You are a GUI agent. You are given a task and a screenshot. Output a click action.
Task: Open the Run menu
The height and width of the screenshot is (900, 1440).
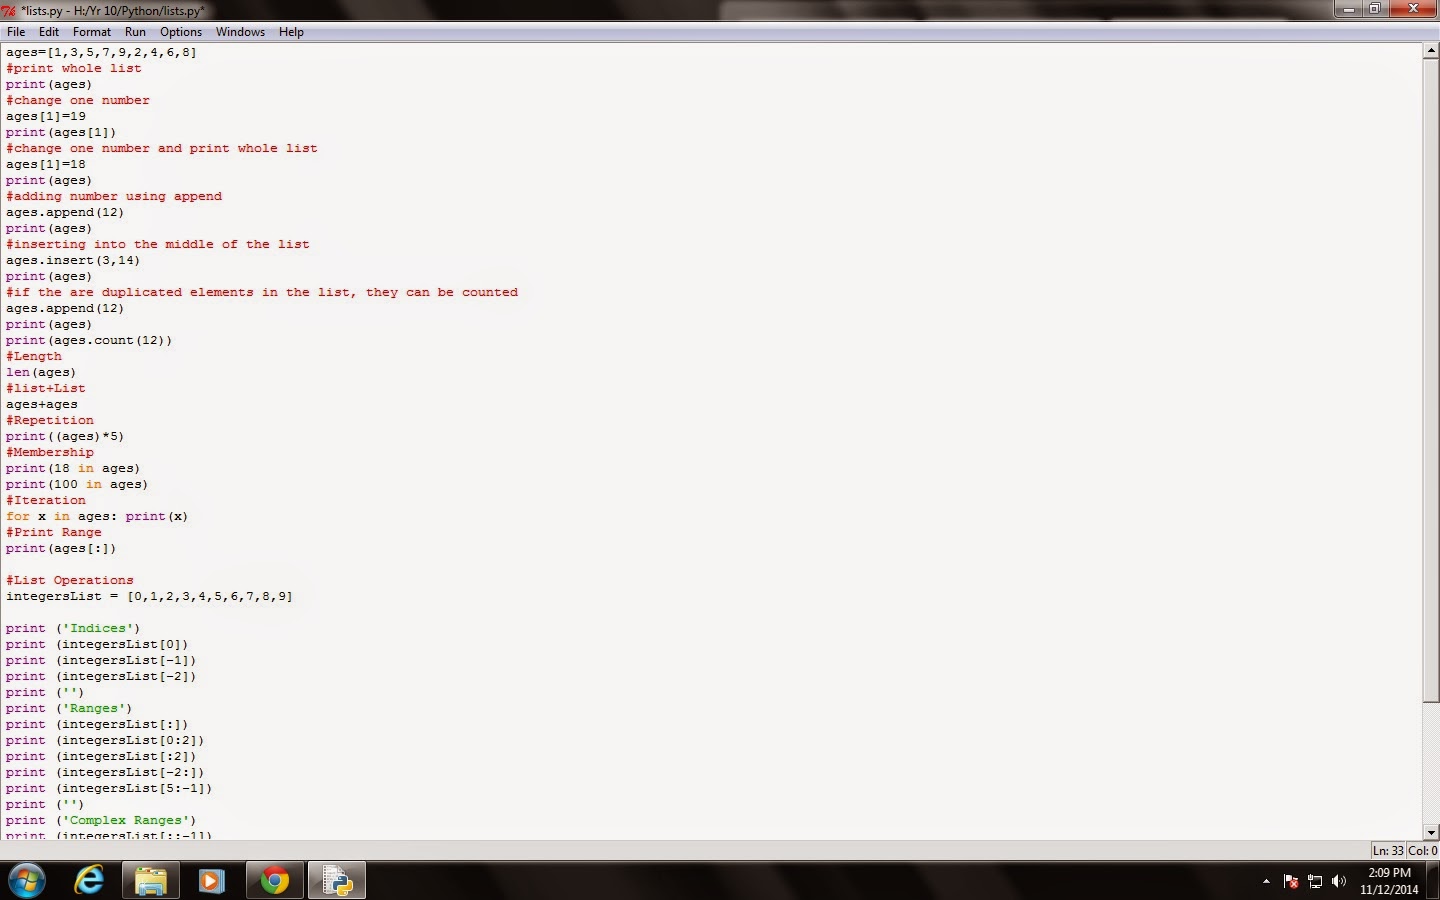coord(135,32)
